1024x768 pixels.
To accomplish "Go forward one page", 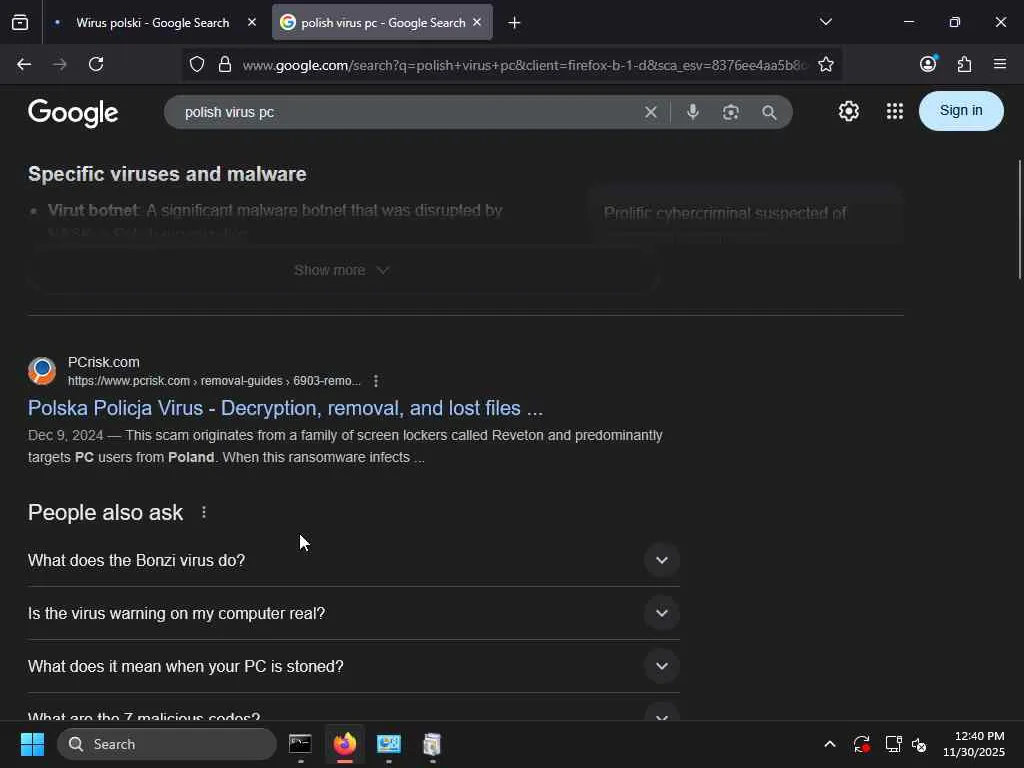I will pos(60,64).
